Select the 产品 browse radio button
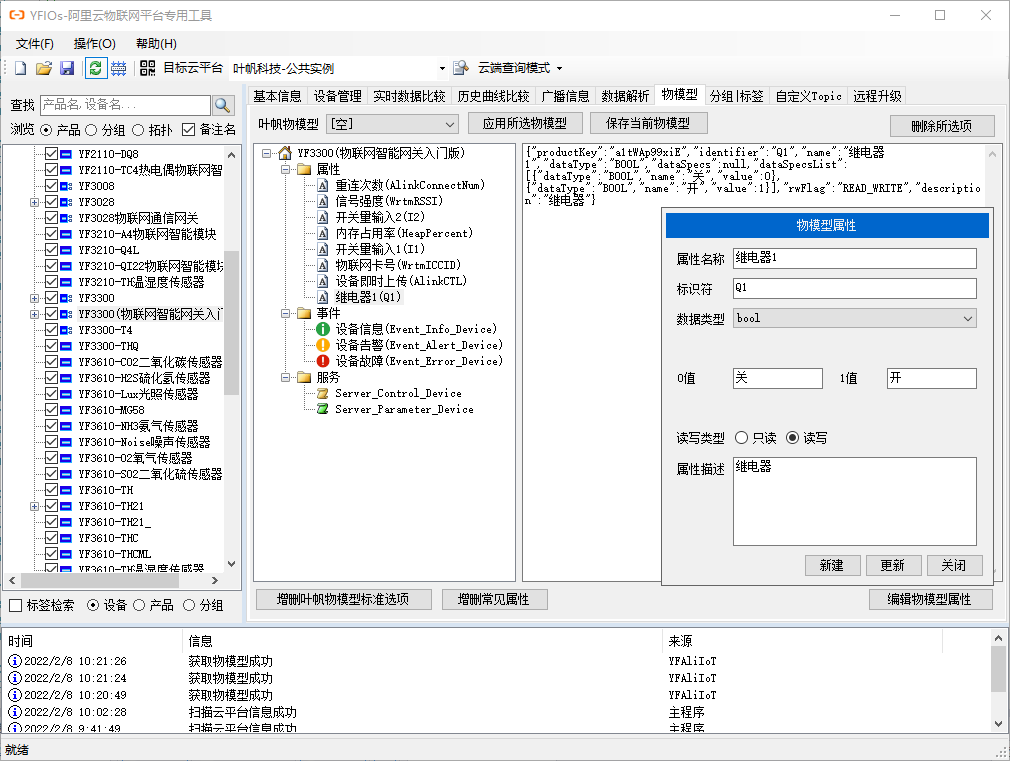Screen dimensions: 1010x761 tap(46, 130)
